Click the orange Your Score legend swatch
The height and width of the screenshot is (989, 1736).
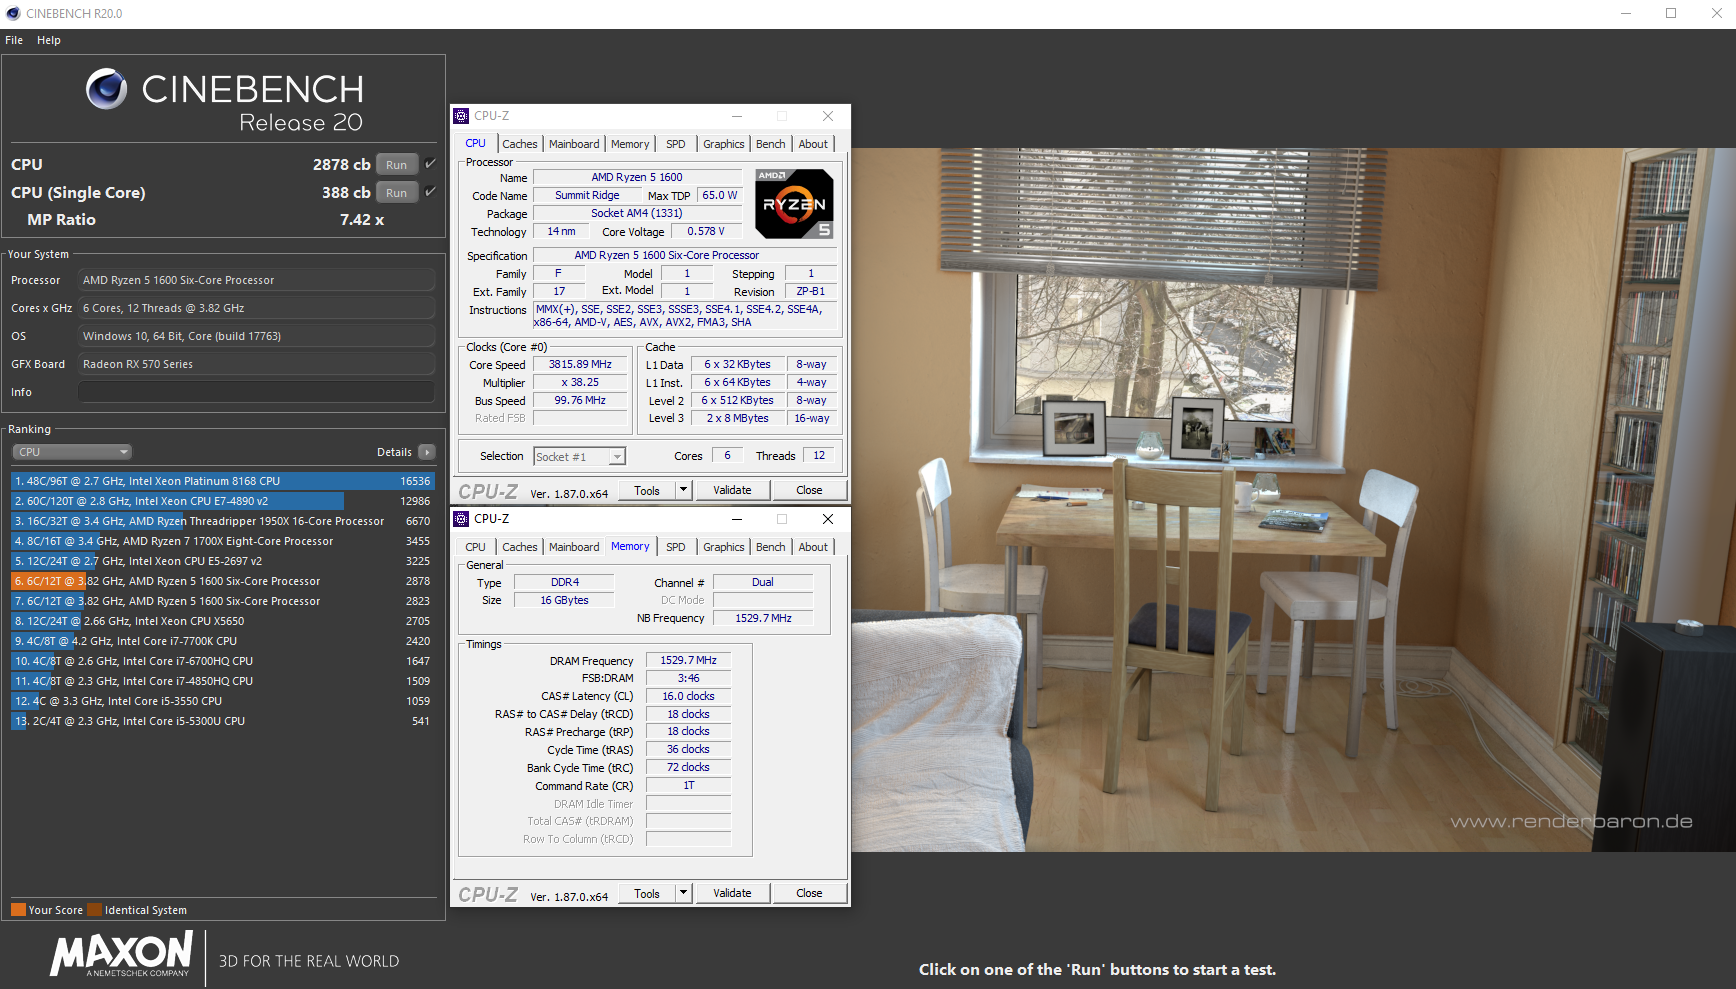click(x=18, y=910)
